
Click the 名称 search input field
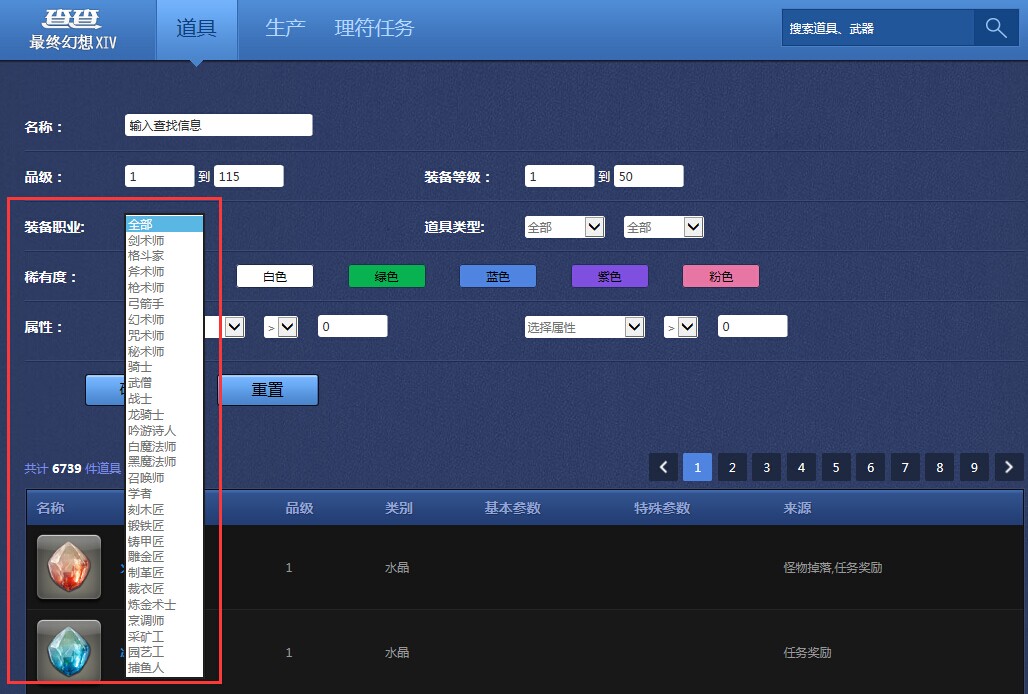pyautogui.click(x=218, y=125)
